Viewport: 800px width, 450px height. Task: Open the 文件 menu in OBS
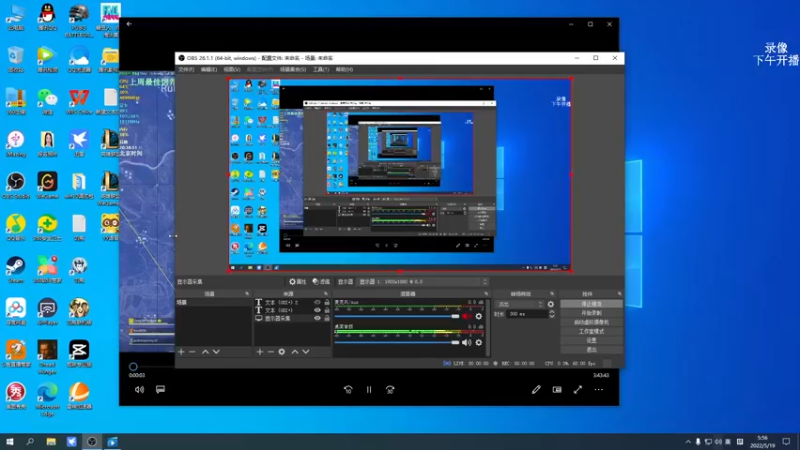coord(185,70)
